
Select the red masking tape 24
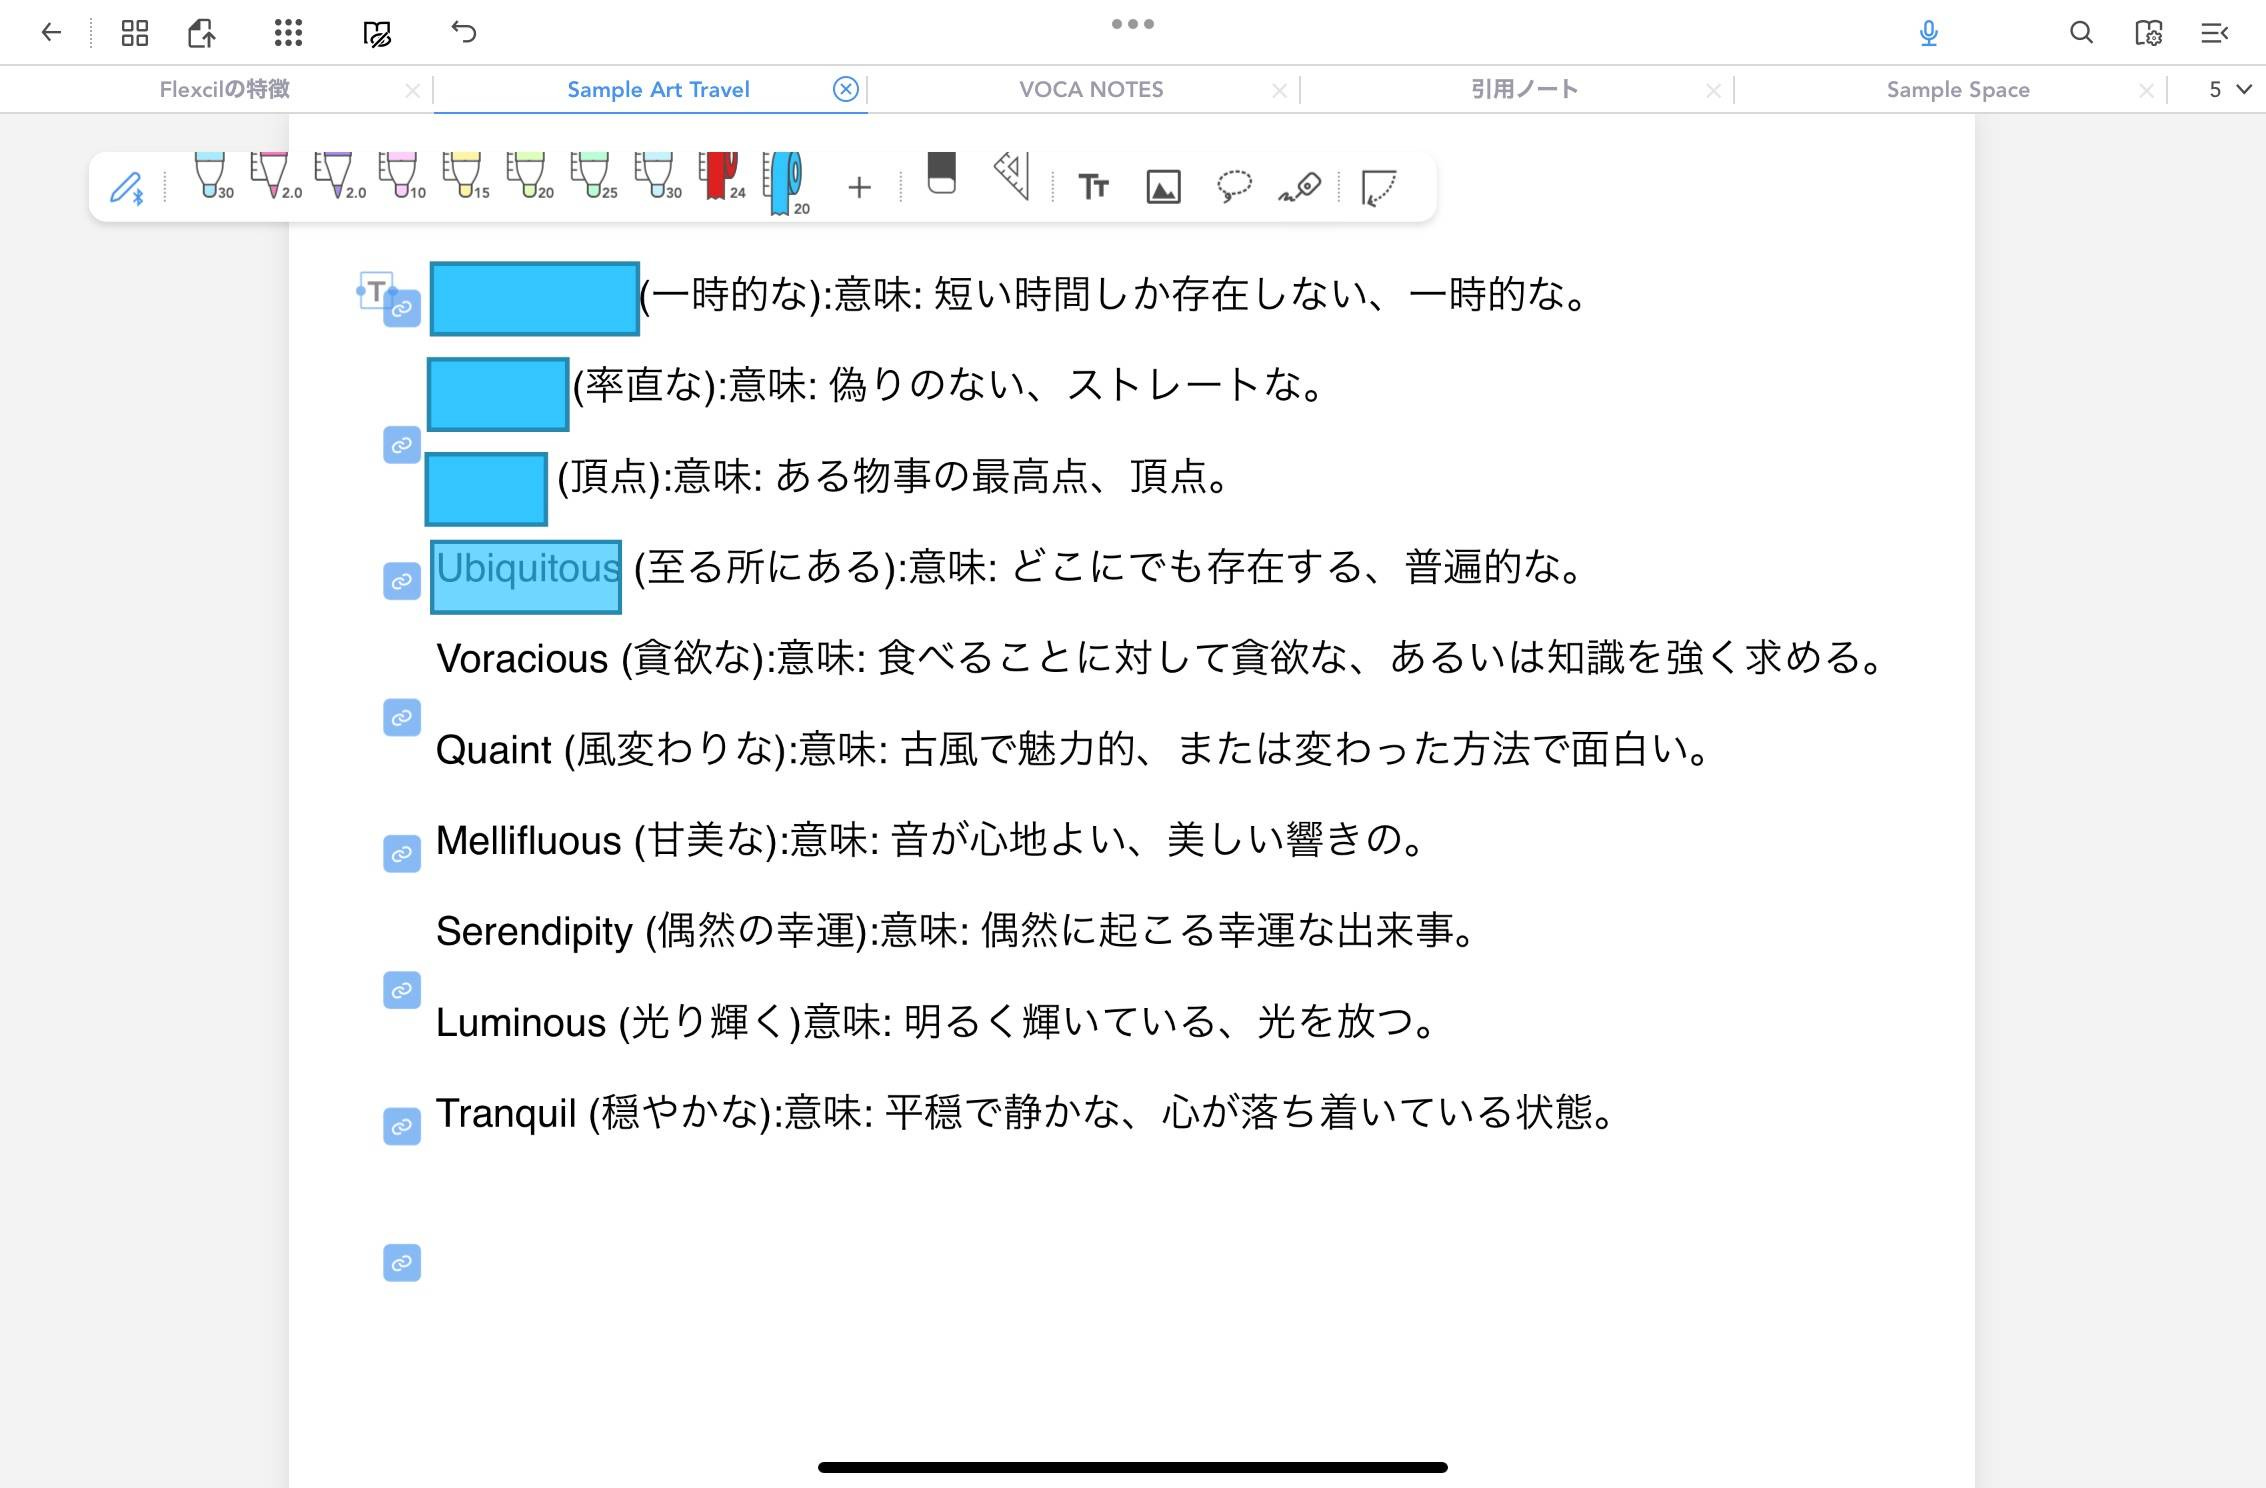(x=721, y=176)
